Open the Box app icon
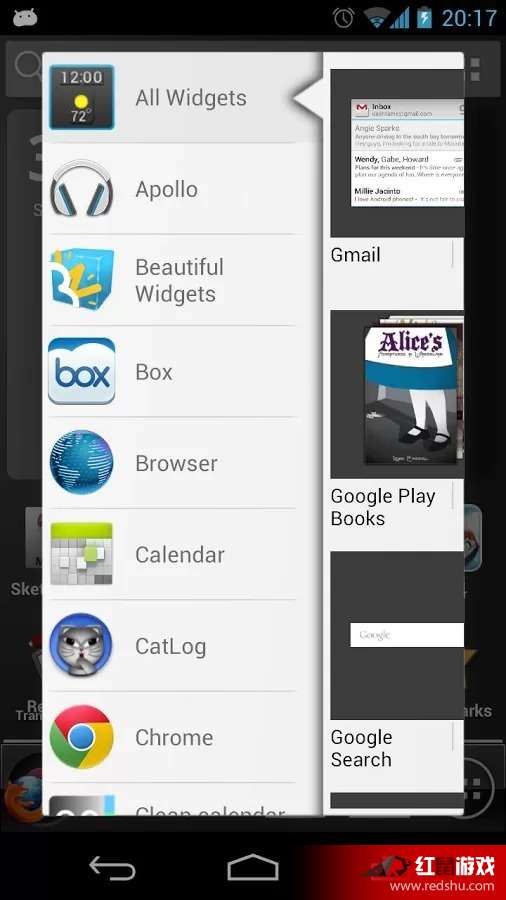506x900 pixels. pyautogui.click(x=81, y=371)
